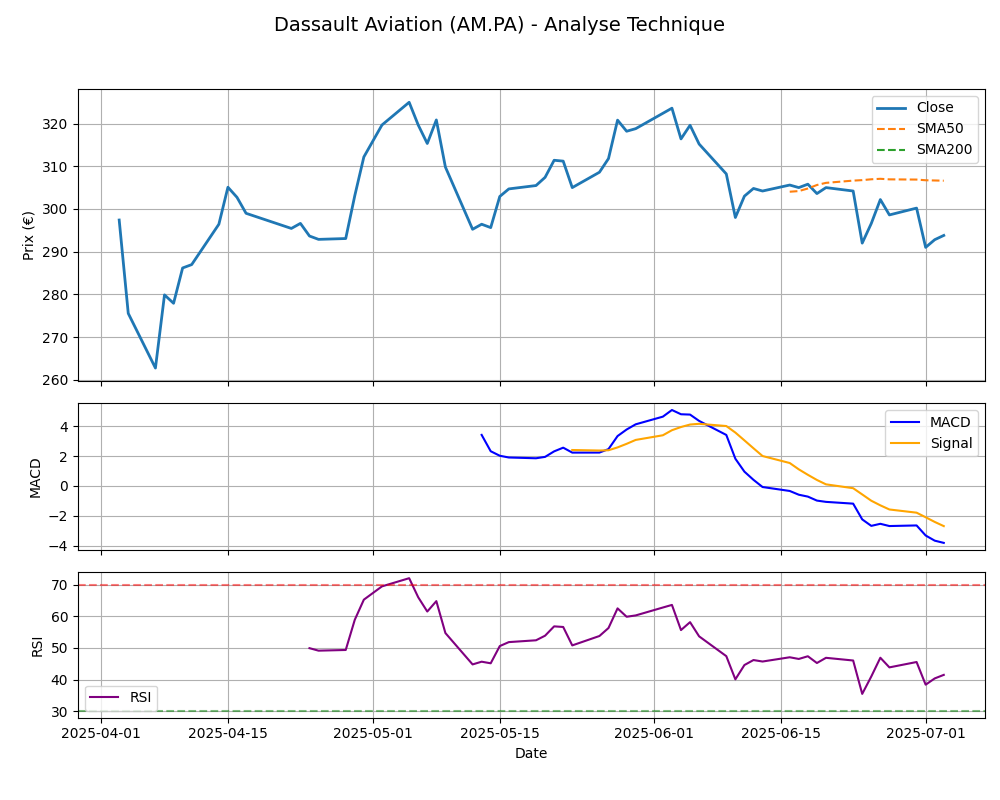Click the "2025-06-15" date tick label
This screenshot has width=1000, height=800.
click(x=781, y=733)
